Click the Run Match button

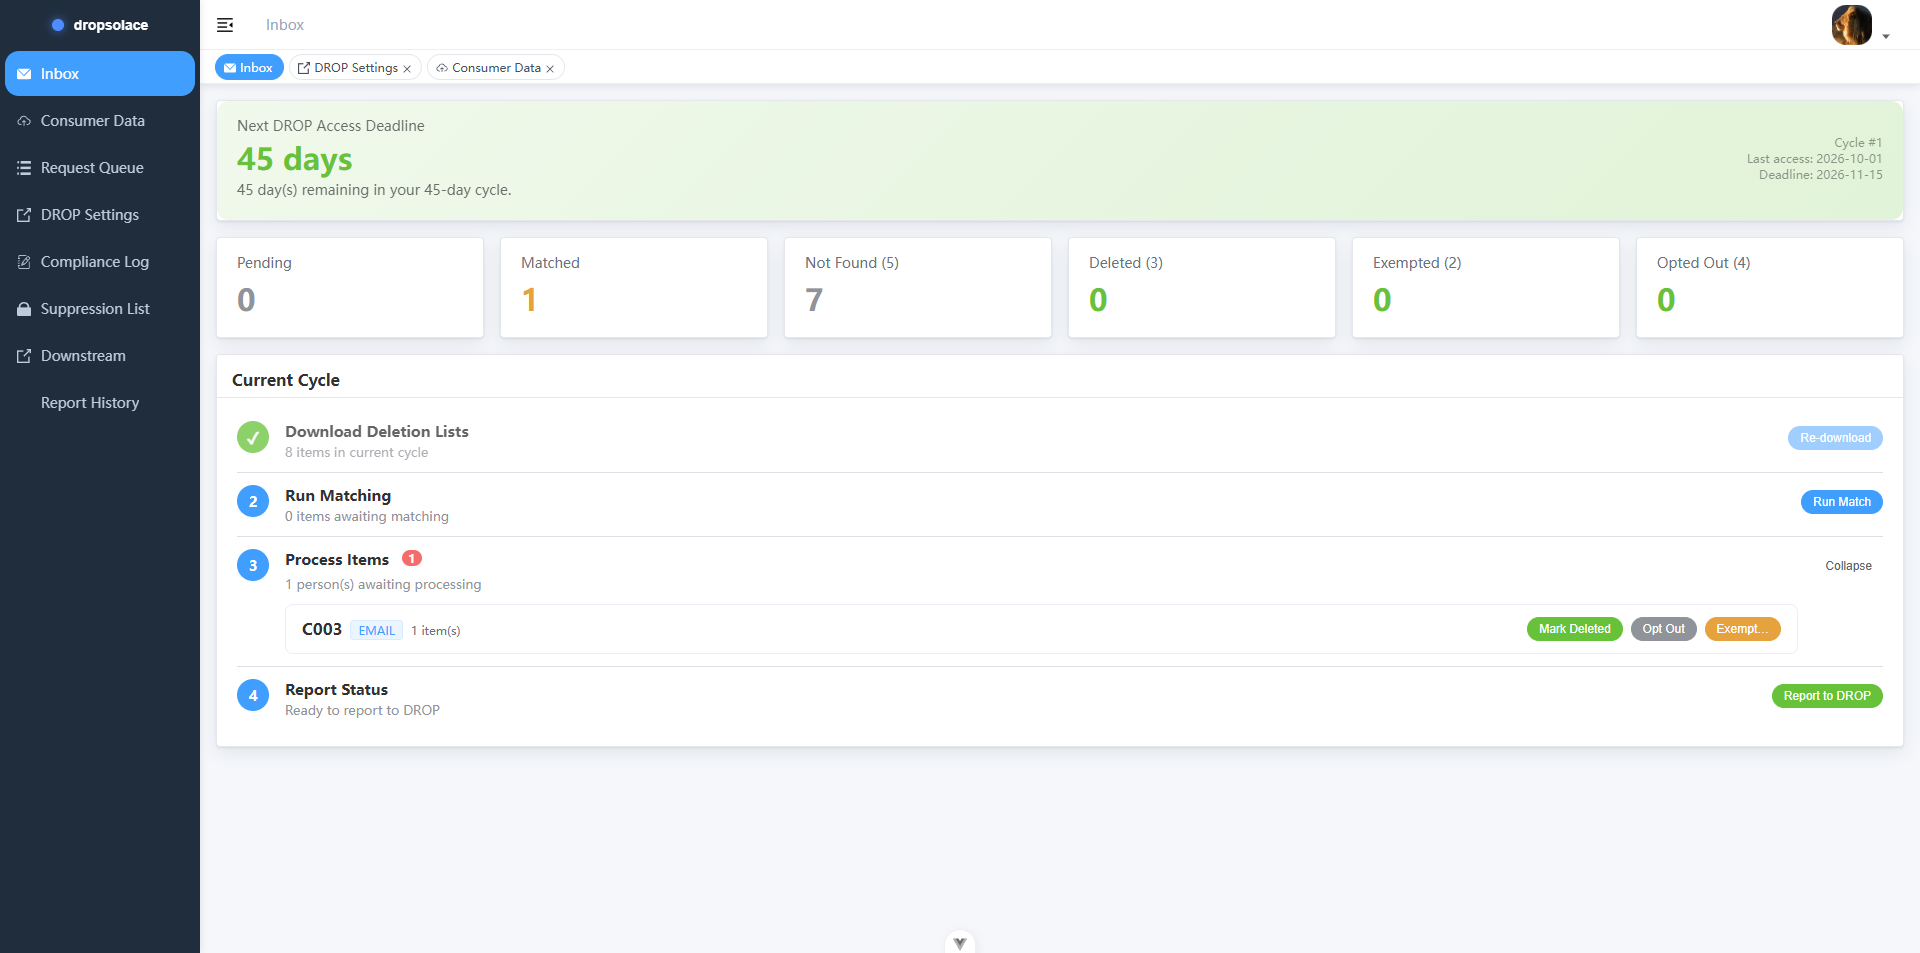point(1841,502)
